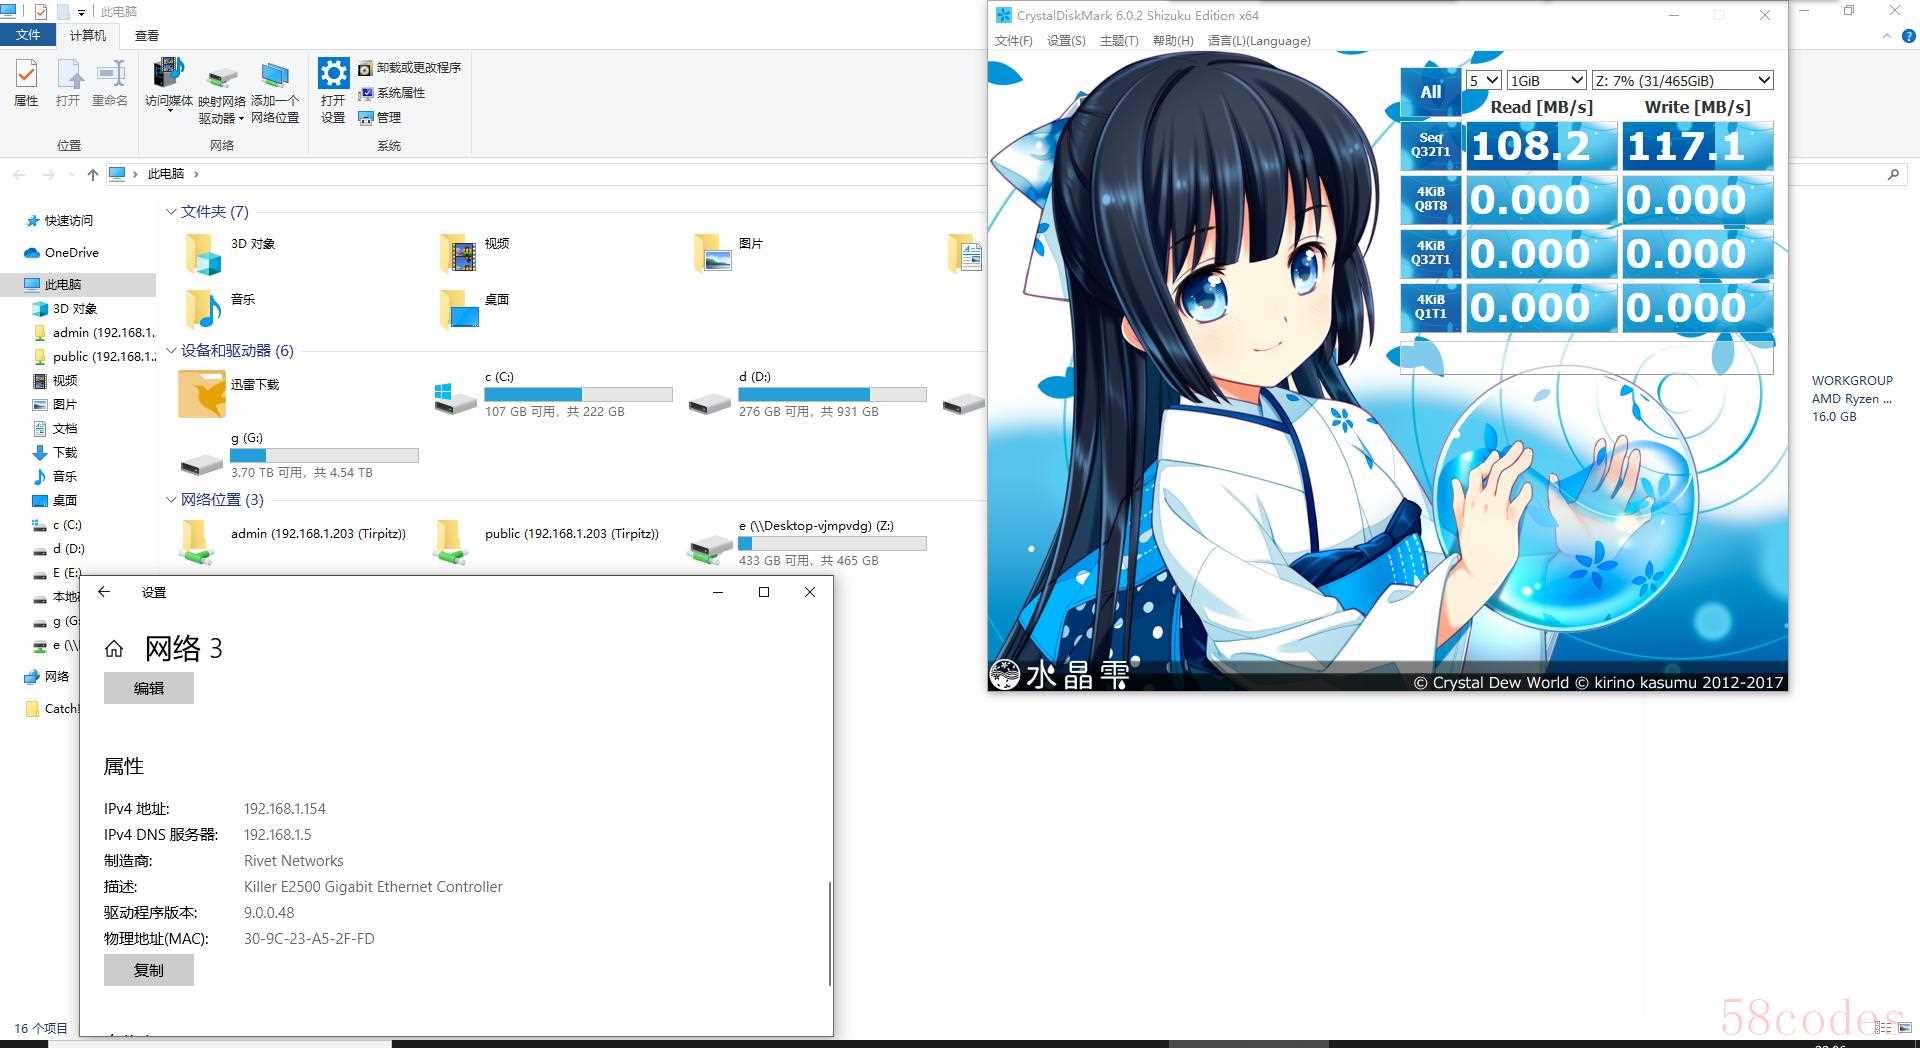Select OneDrive in the navigation pane
The image size is (1920, 1048).
tap(71, 253)
